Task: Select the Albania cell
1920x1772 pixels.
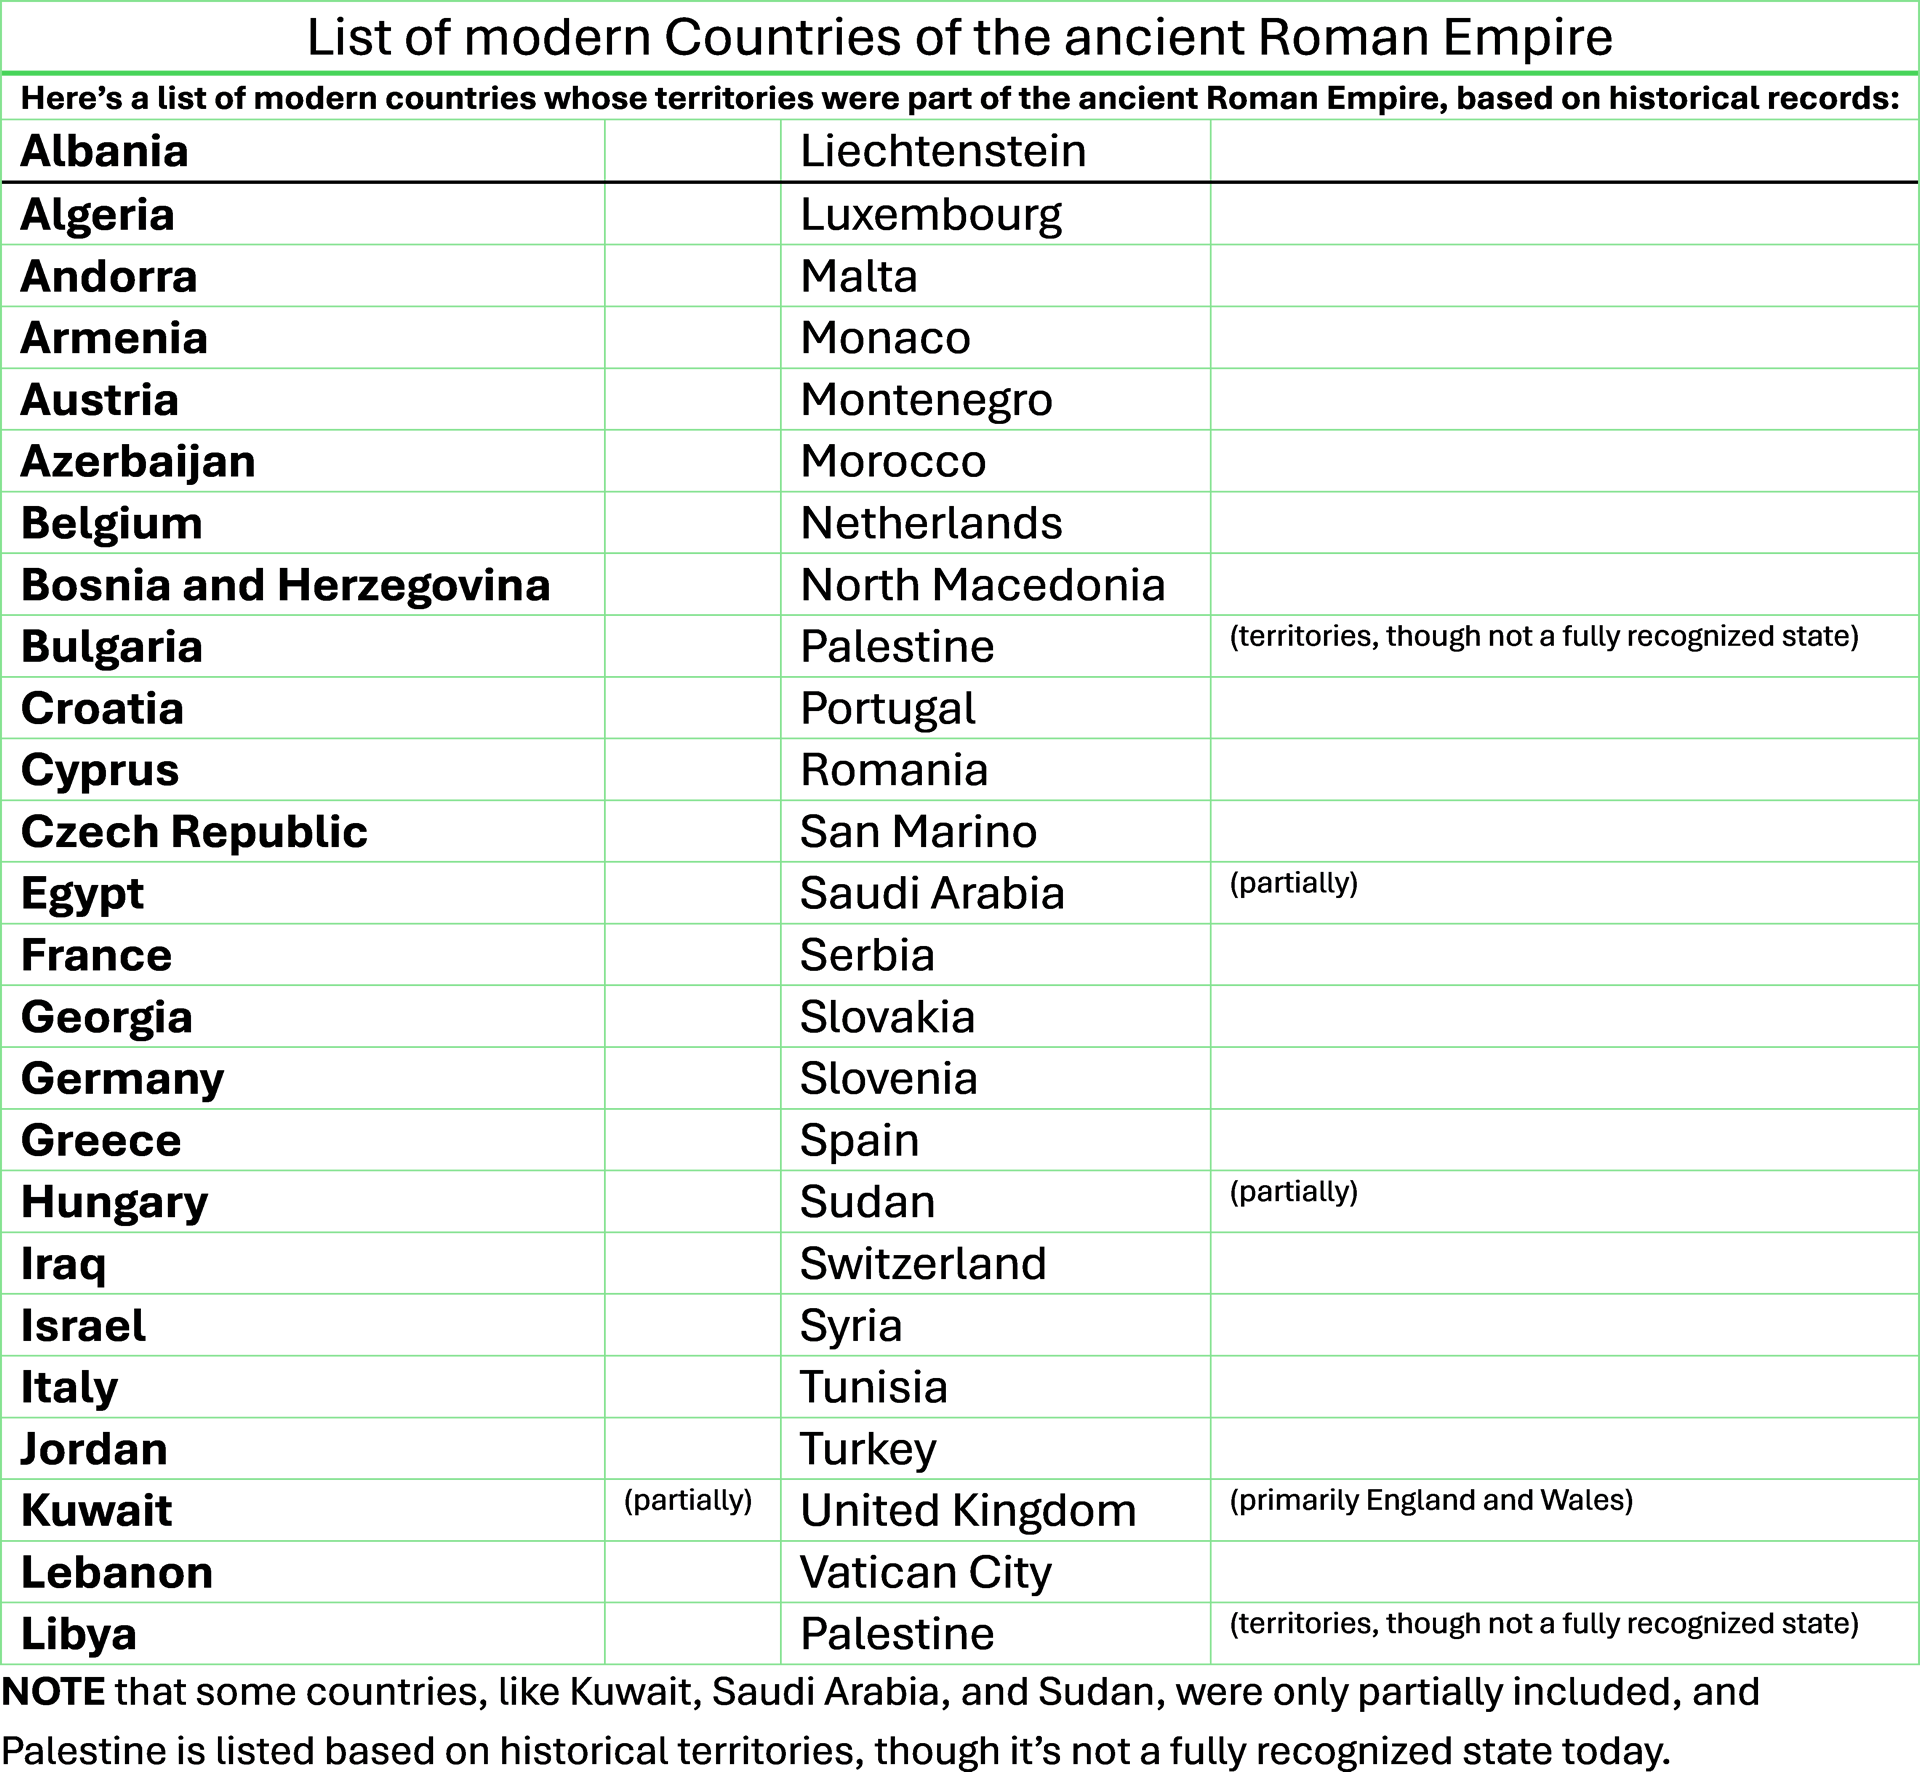Action: point(104,152)
